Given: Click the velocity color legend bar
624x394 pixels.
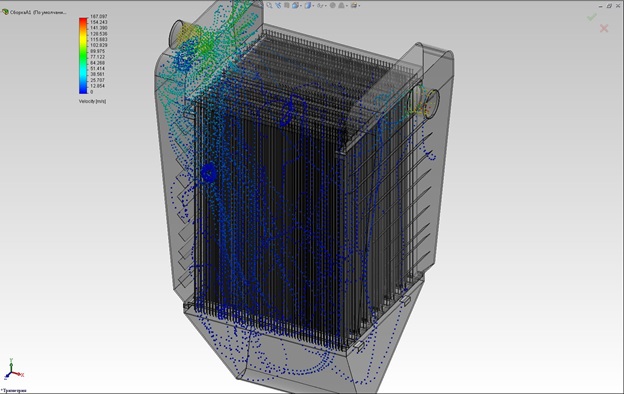Looking at the screenshot, I should coord(83,55).
